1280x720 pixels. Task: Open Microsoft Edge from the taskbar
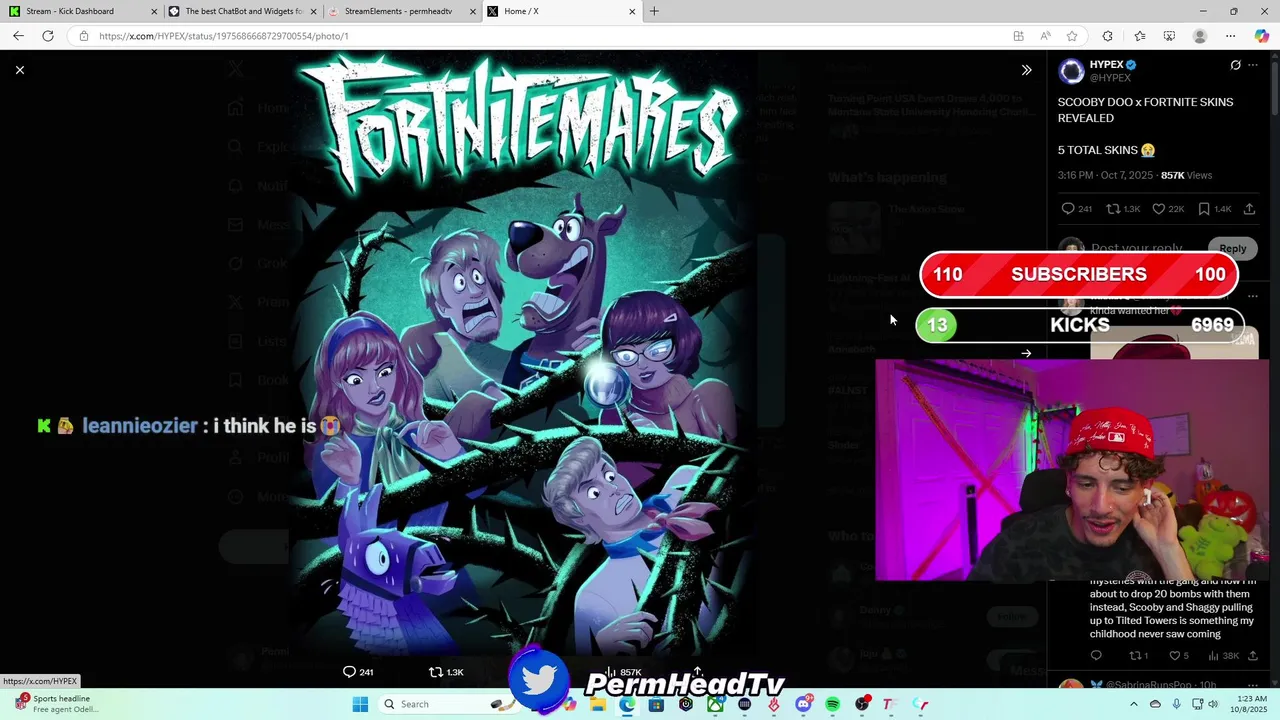[x=626, y=704]
